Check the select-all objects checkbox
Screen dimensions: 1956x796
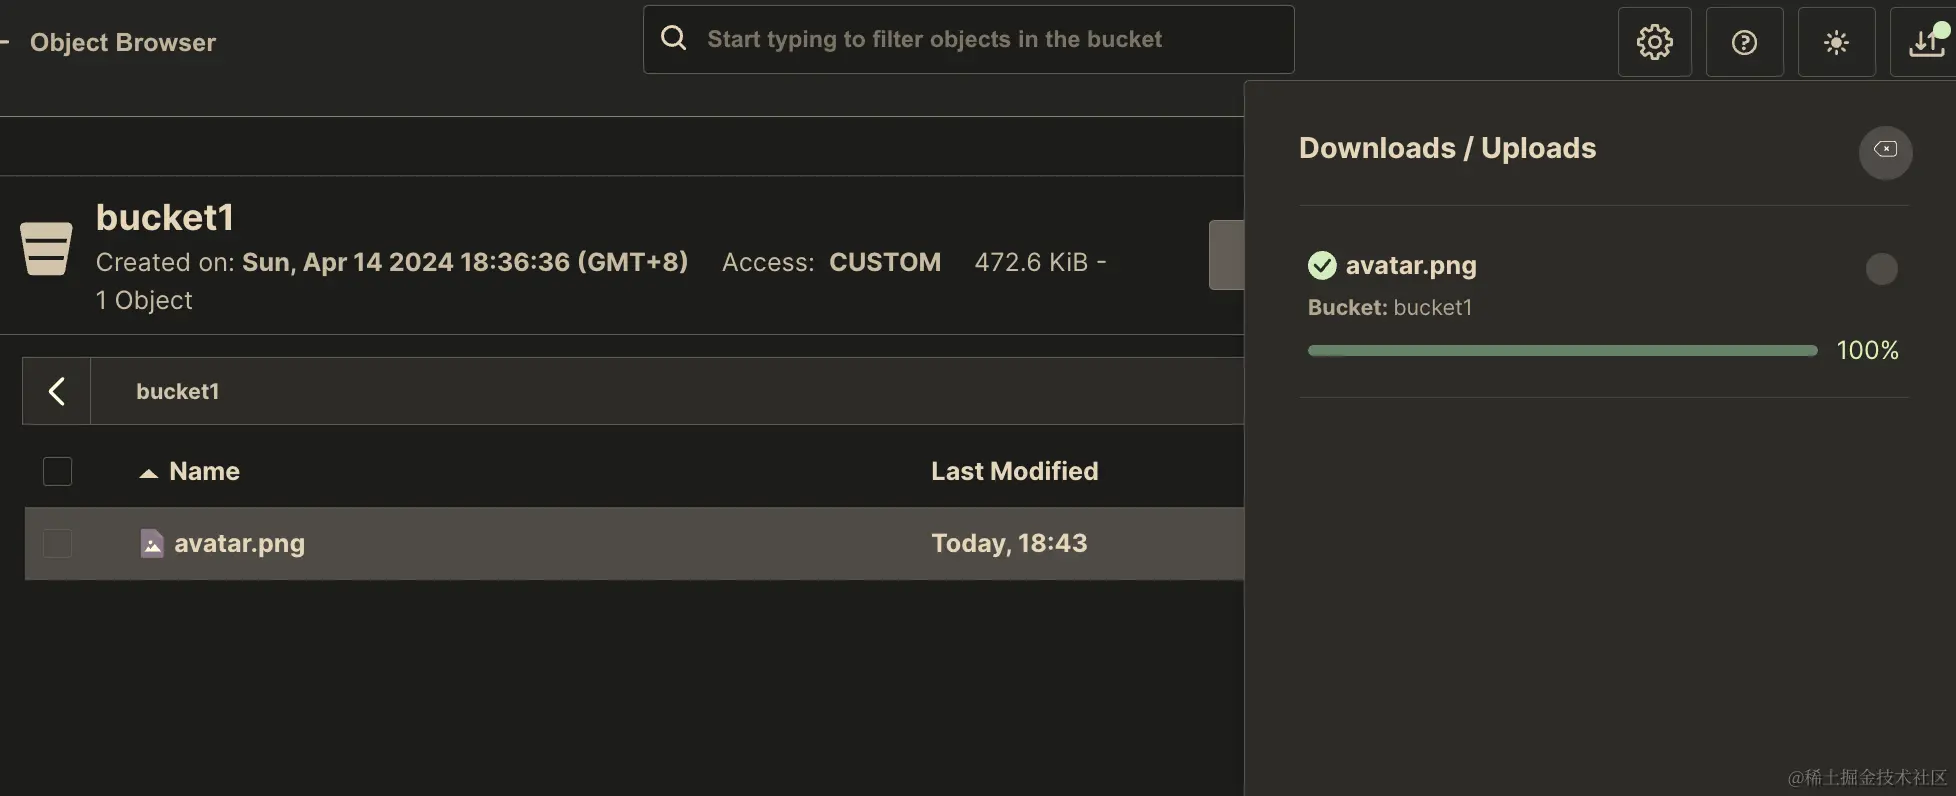pos(58,471)
